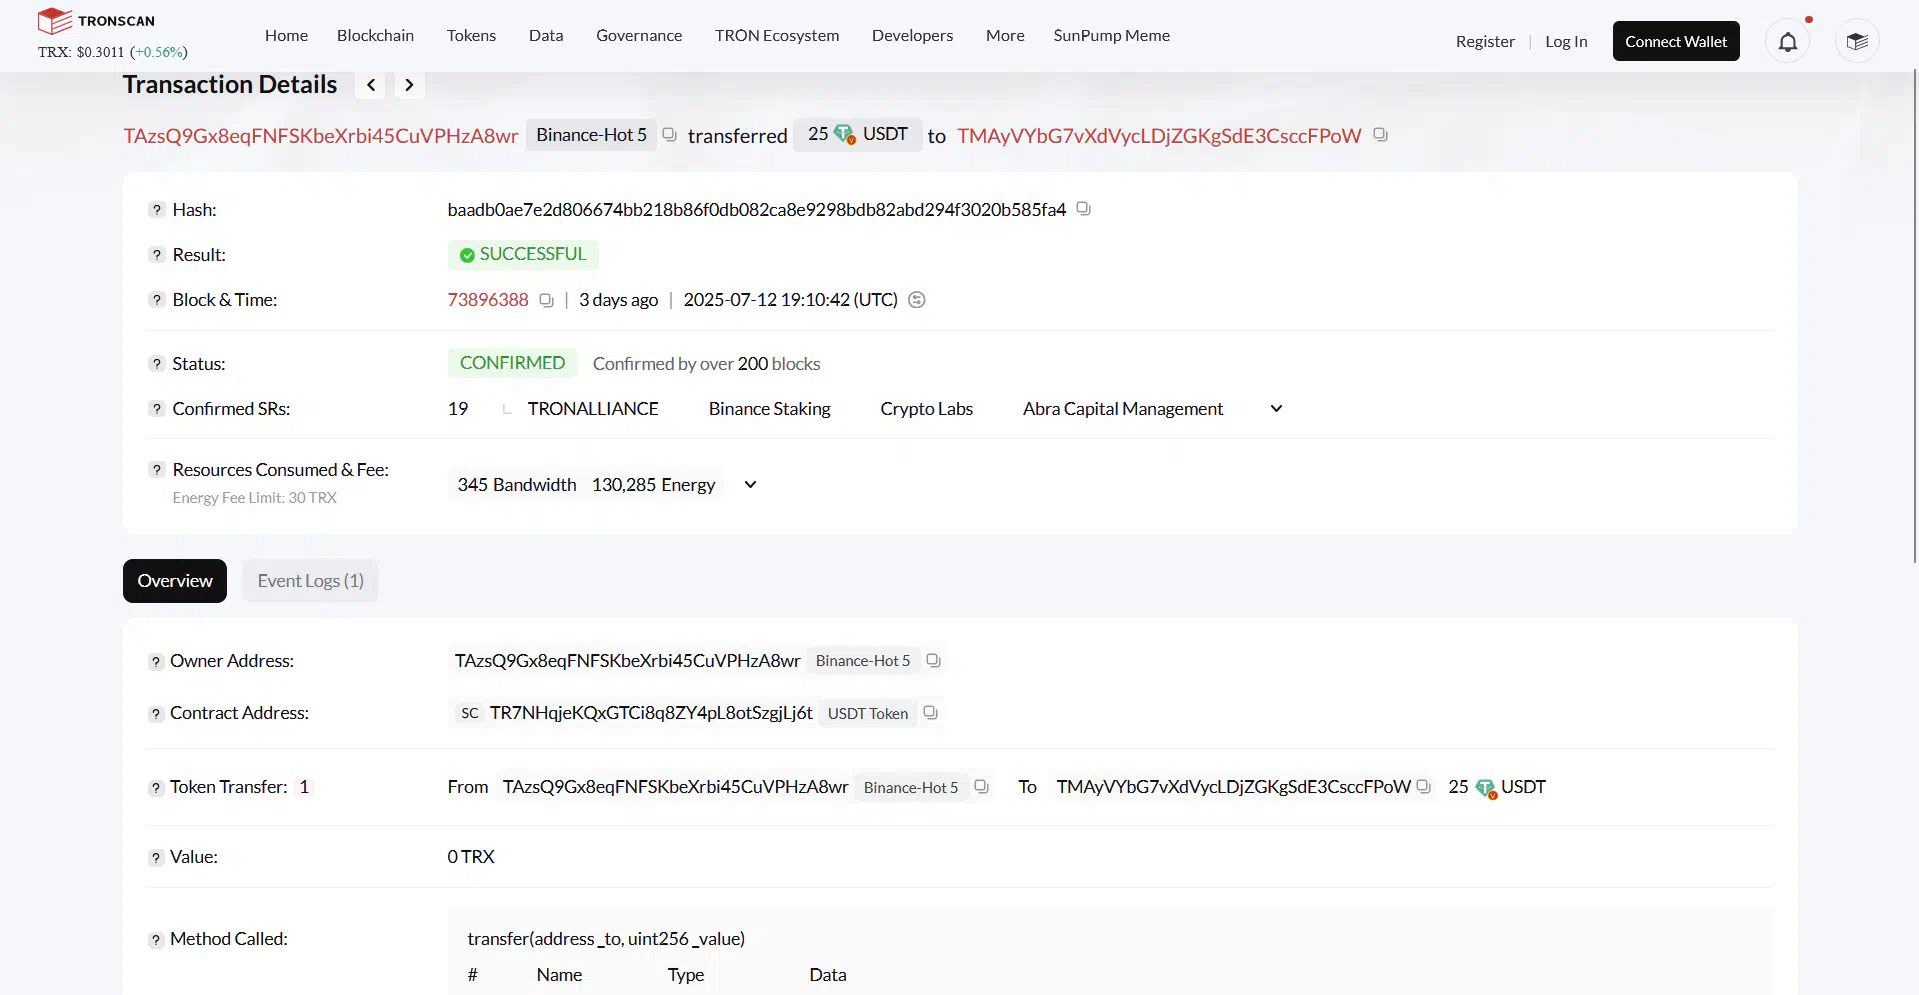Select the Overview tab
The image size is (1919, 995).
175,581
